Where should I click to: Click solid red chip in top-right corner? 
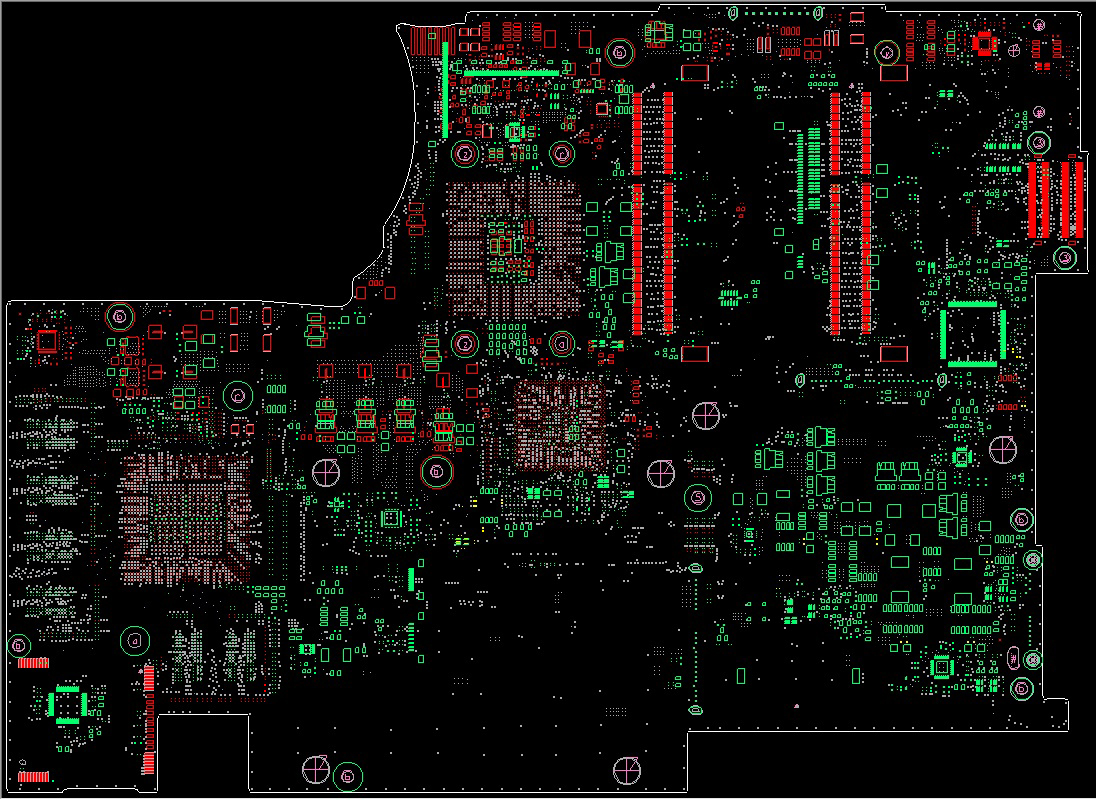coord(984,43)
